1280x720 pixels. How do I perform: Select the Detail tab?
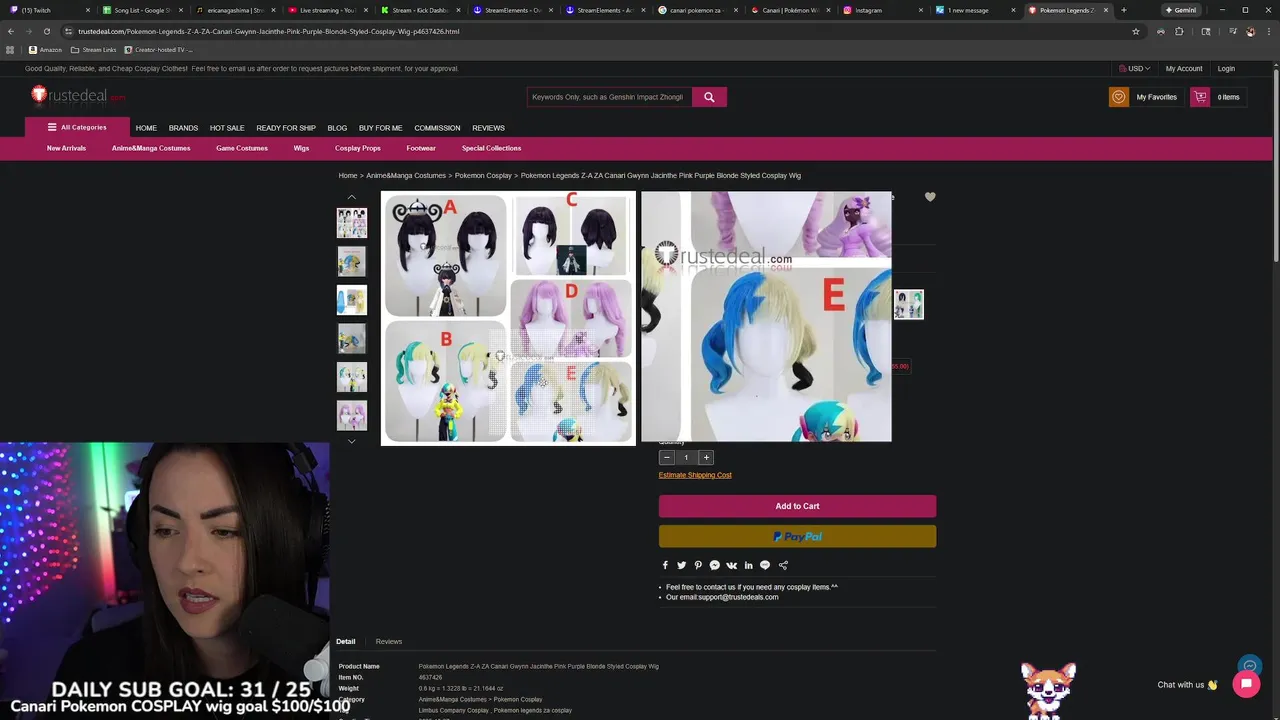[346, 641]
